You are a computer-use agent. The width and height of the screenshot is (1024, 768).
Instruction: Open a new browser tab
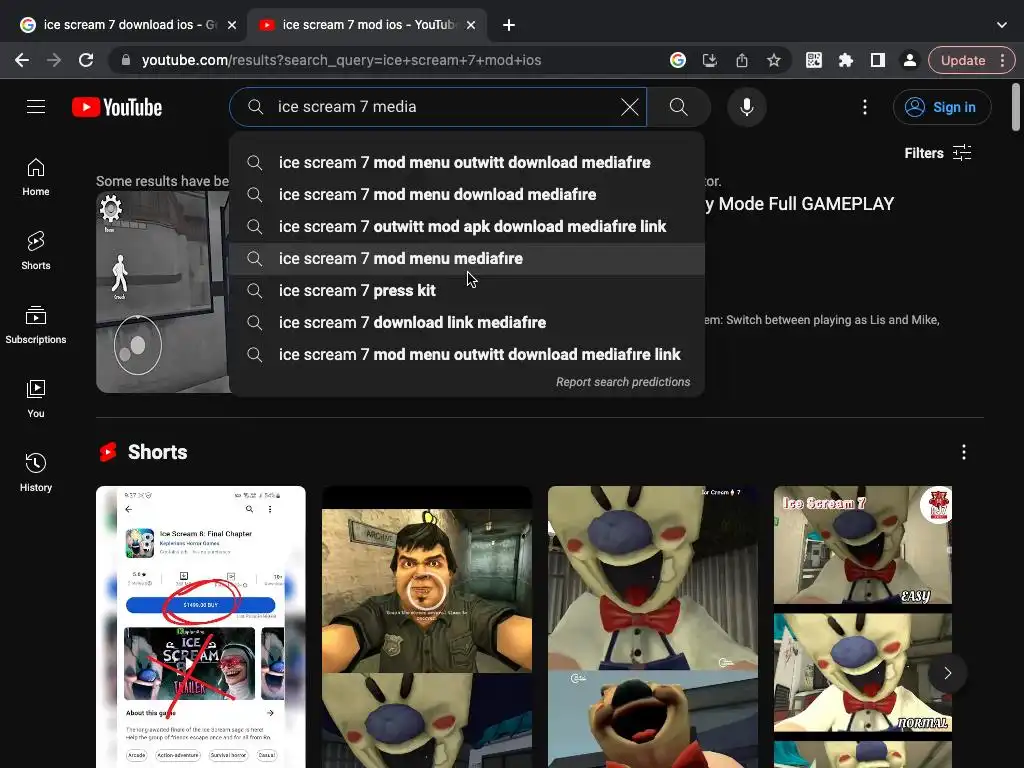509,25
